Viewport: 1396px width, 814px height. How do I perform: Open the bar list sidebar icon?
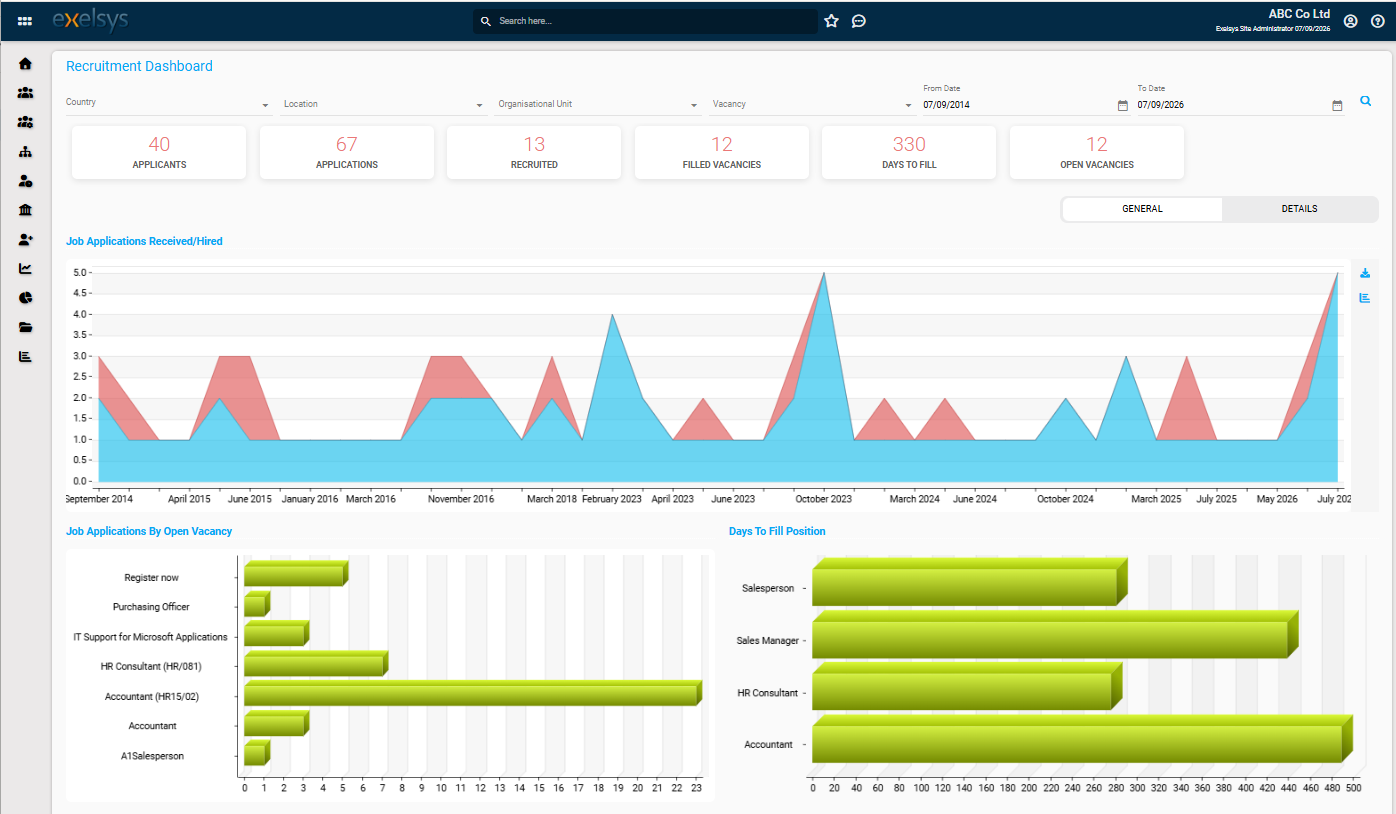pyautogui.click(x=25, y=357)
